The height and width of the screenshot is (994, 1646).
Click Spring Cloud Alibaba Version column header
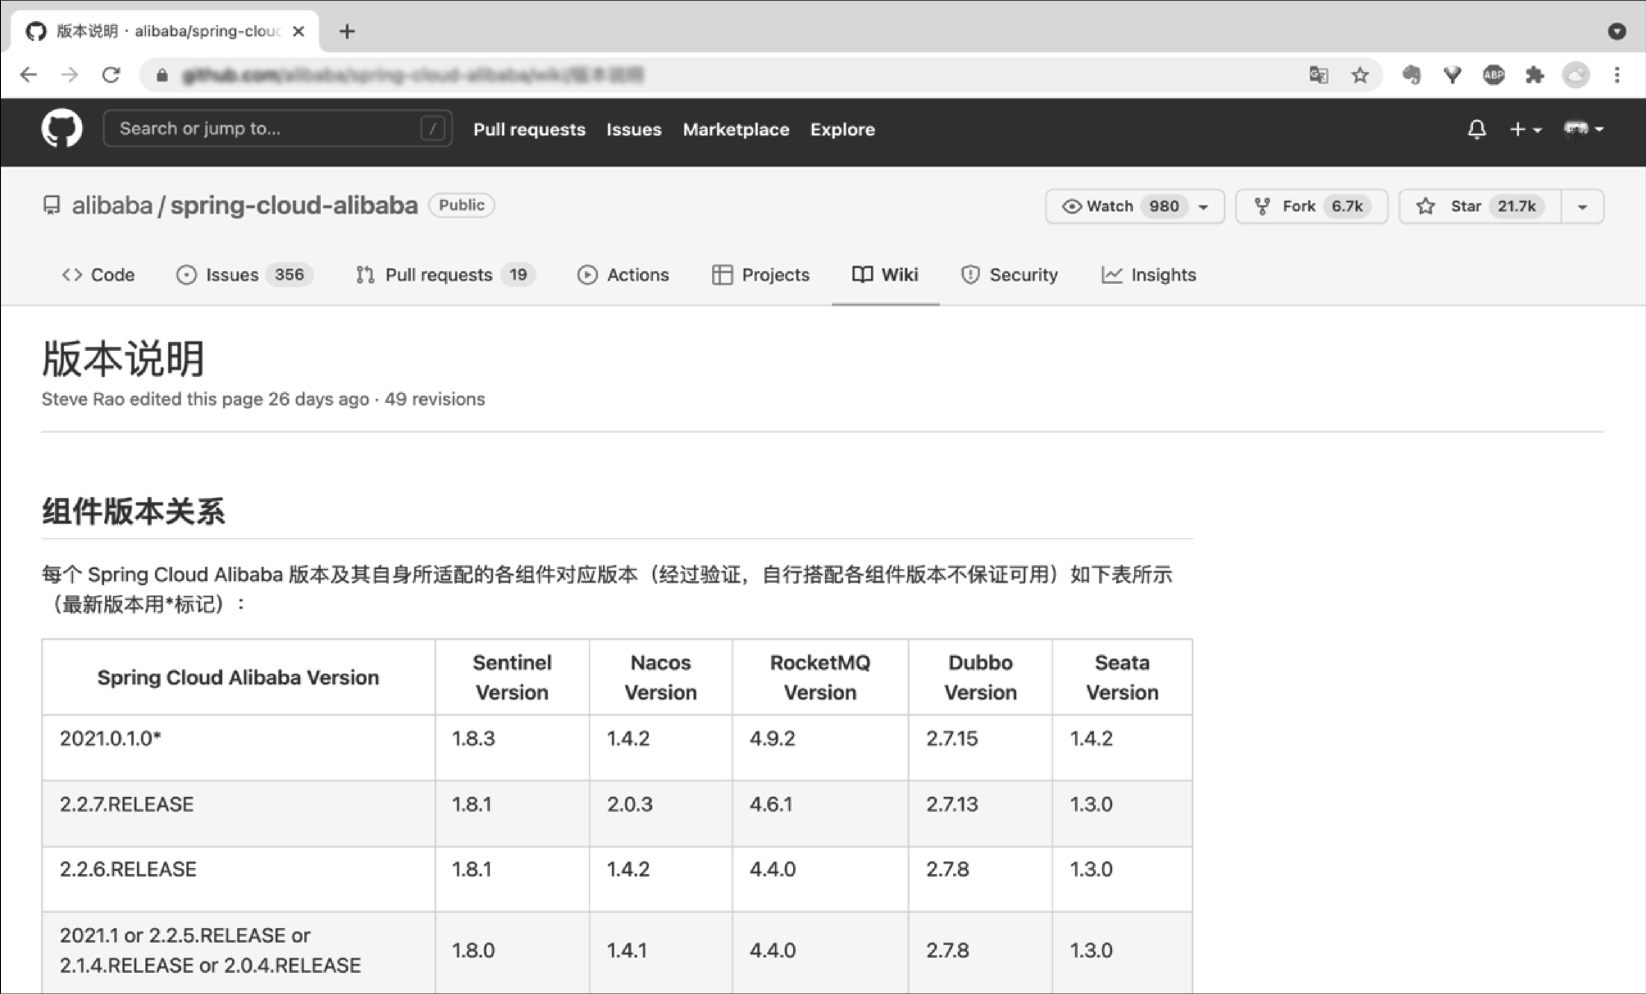(x=238, y=677)
